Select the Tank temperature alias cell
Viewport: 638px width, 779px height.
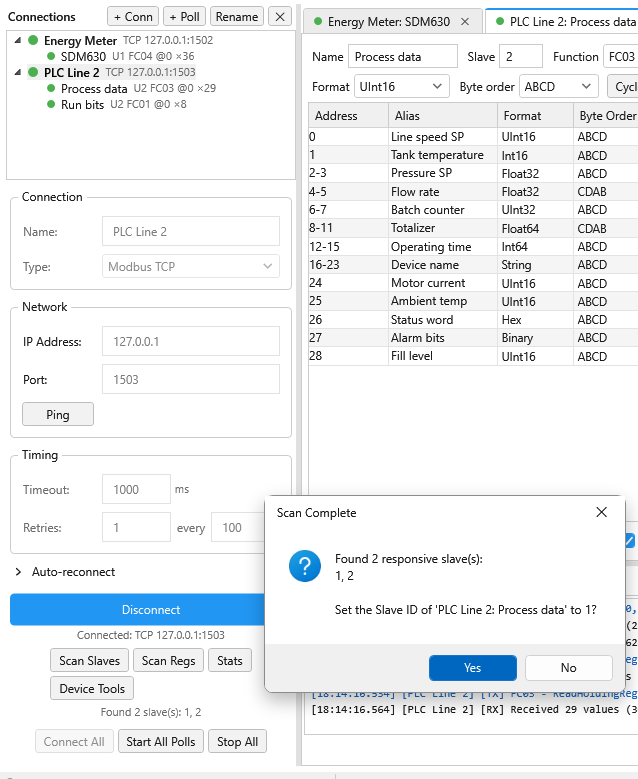pyautogui.click(x=443, y=155)
